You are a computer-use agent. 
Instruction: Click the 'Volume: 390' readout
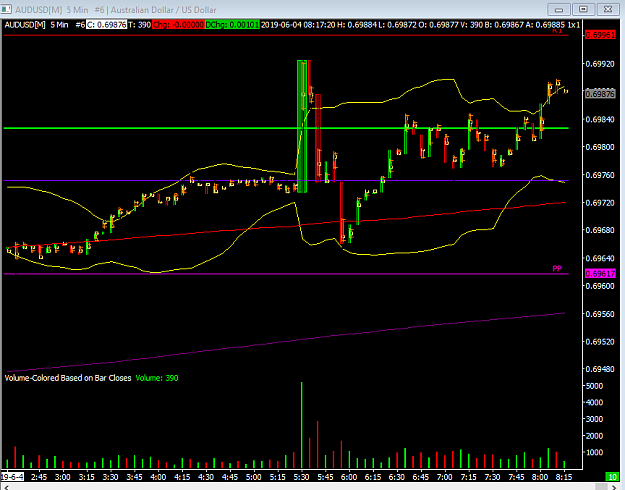tap(157, 378)
